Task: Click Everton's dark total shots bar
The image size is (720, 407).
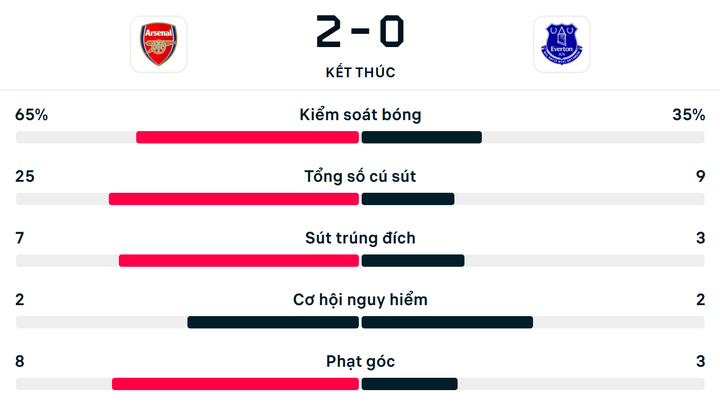Action: 408,199
